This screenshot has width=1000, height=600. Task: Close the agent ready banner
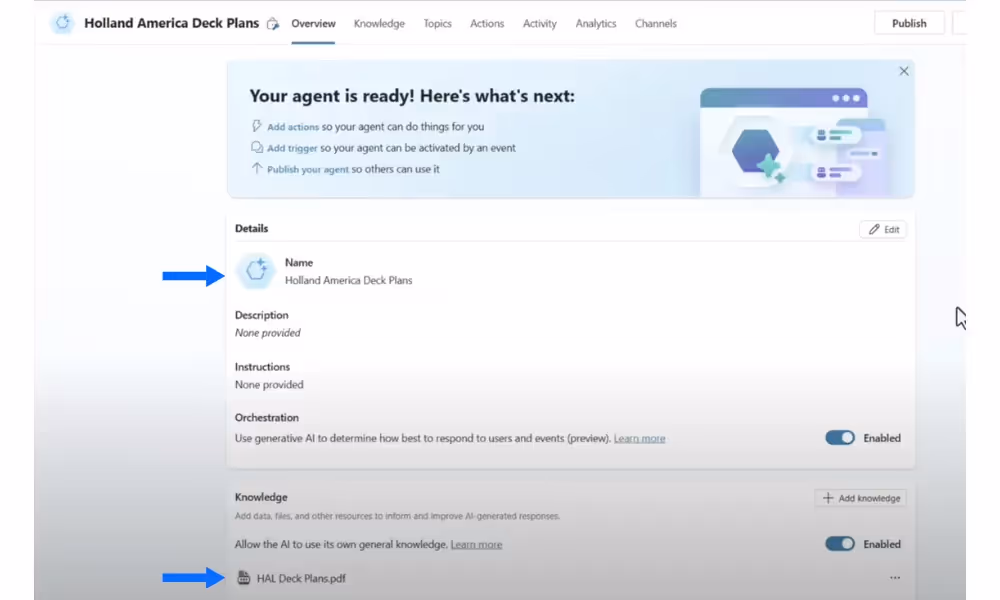tap(904, 71)
